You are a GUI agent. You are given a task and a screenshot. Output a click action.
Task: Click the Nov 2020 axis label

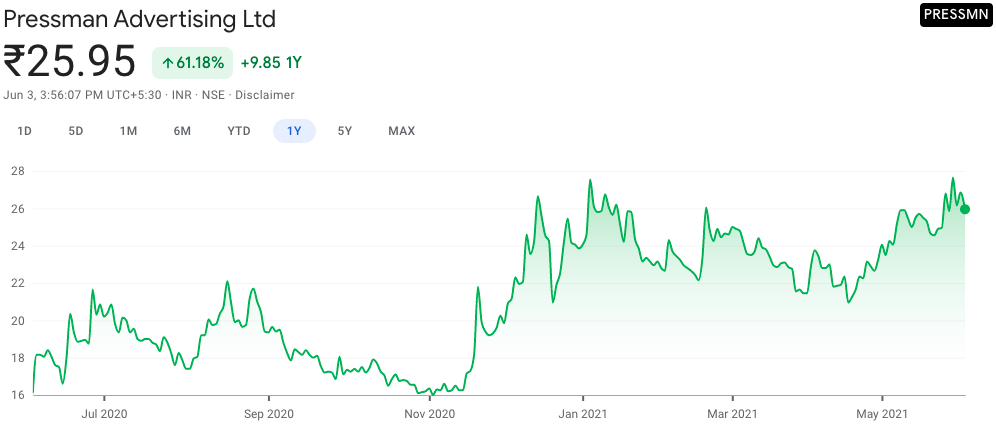tap(431, 414)
